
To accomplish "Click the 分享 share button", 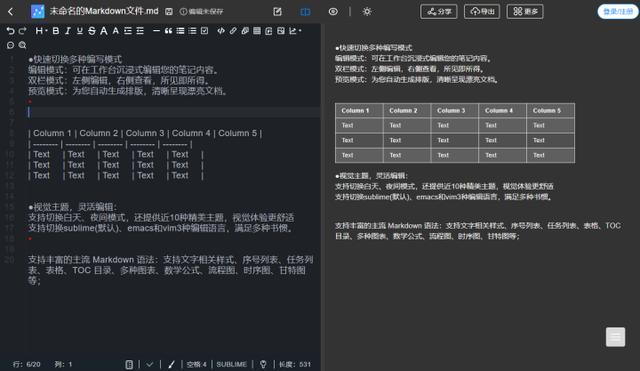I will [439, 11].
